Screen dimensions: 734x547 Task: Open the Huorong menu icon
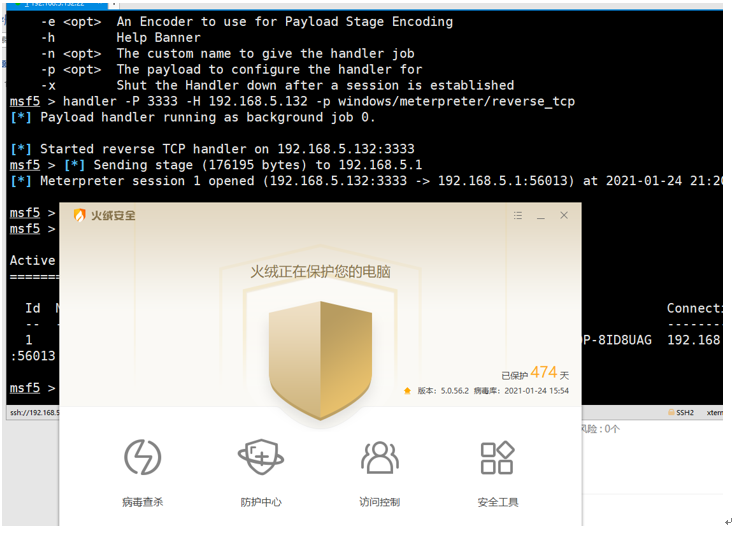pyautogui.click(x=518, y=215)
